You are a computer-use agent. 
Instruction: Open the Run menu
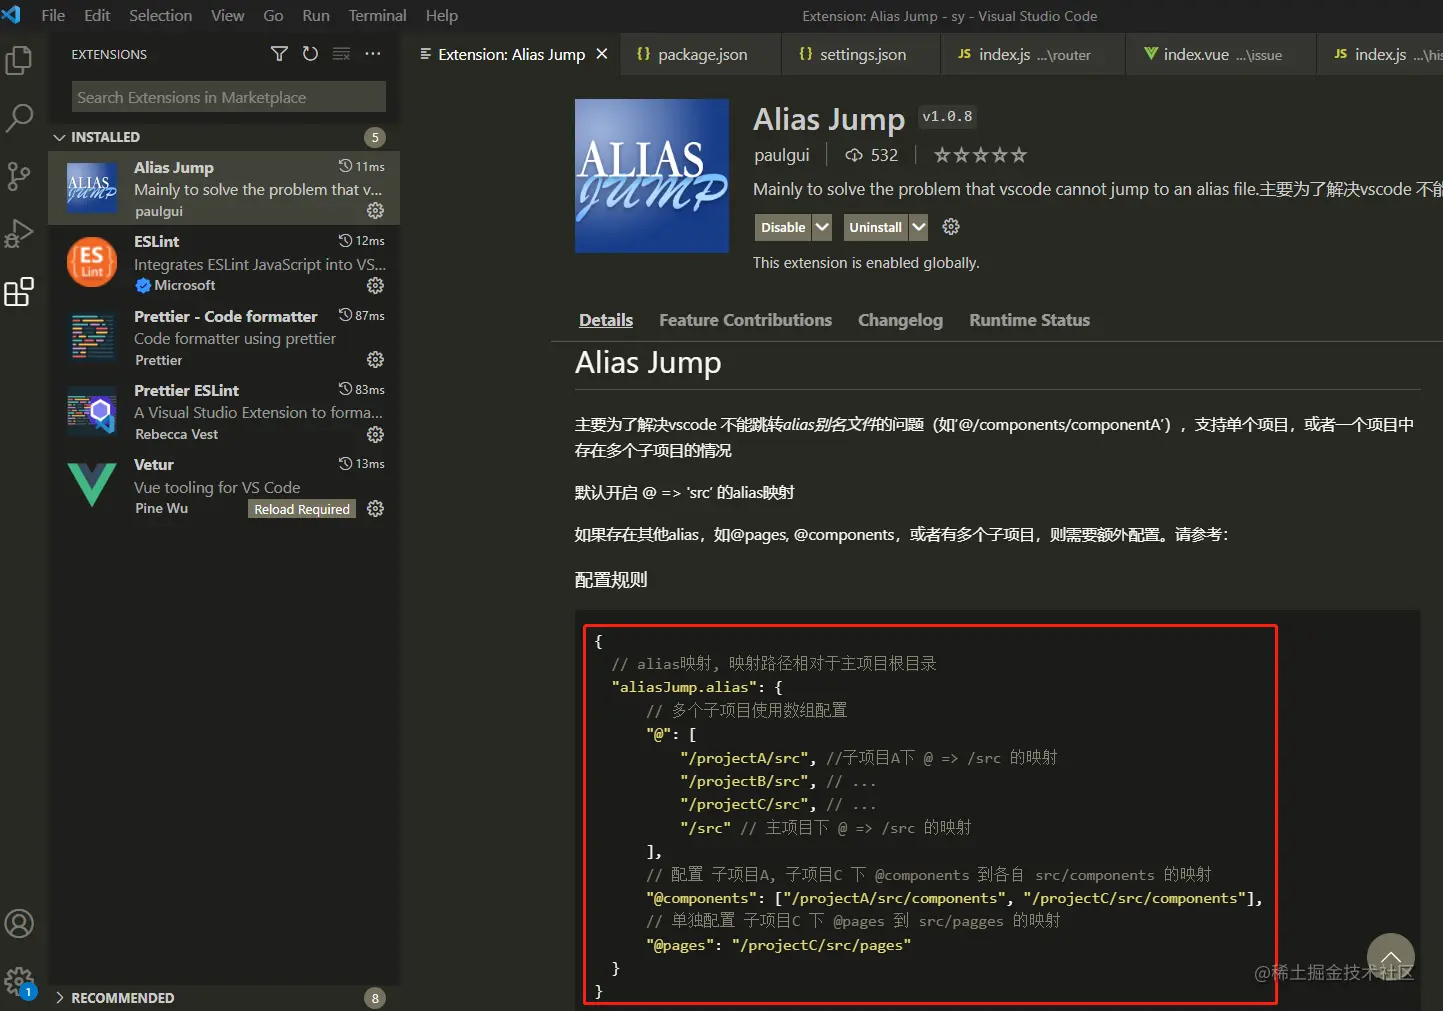pyautogui.click(x=316, y=15)
